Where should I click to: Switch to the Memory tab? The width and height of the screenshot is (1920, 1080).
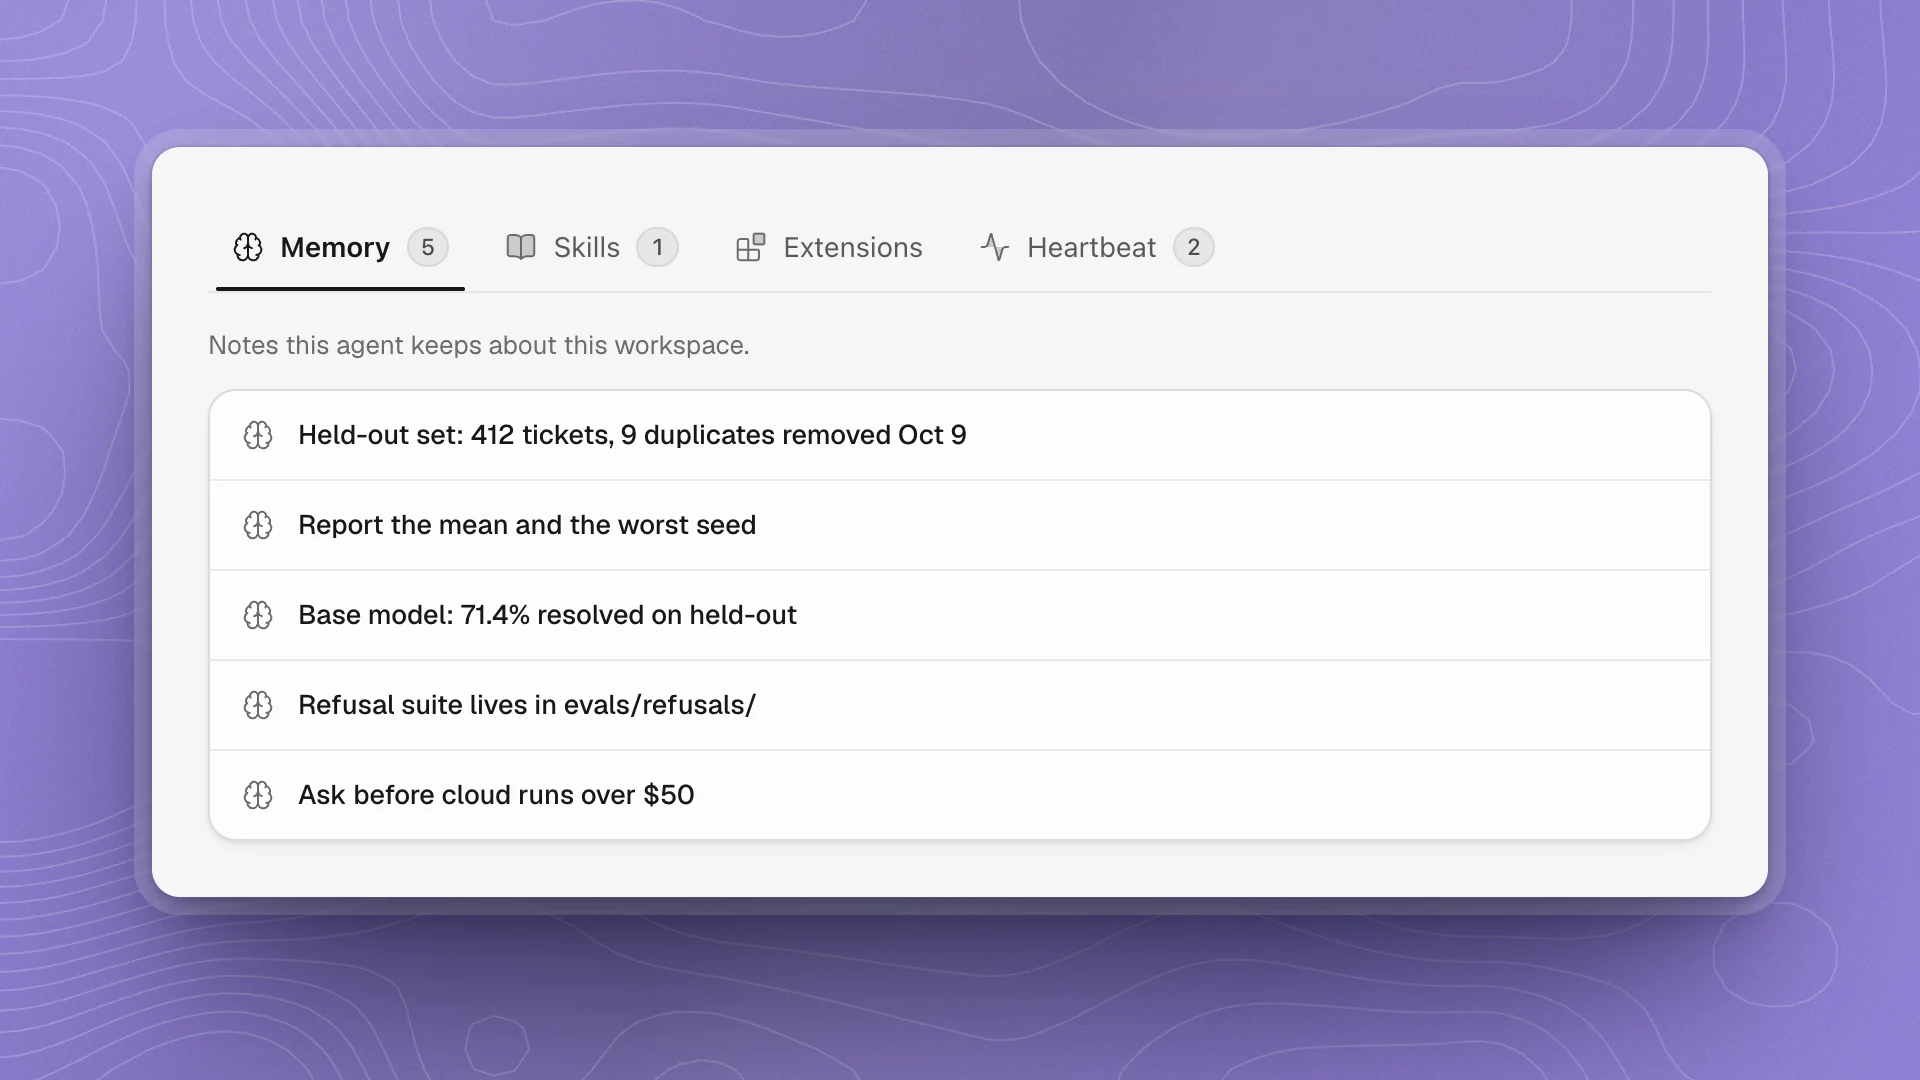click(x=340, y=247)
